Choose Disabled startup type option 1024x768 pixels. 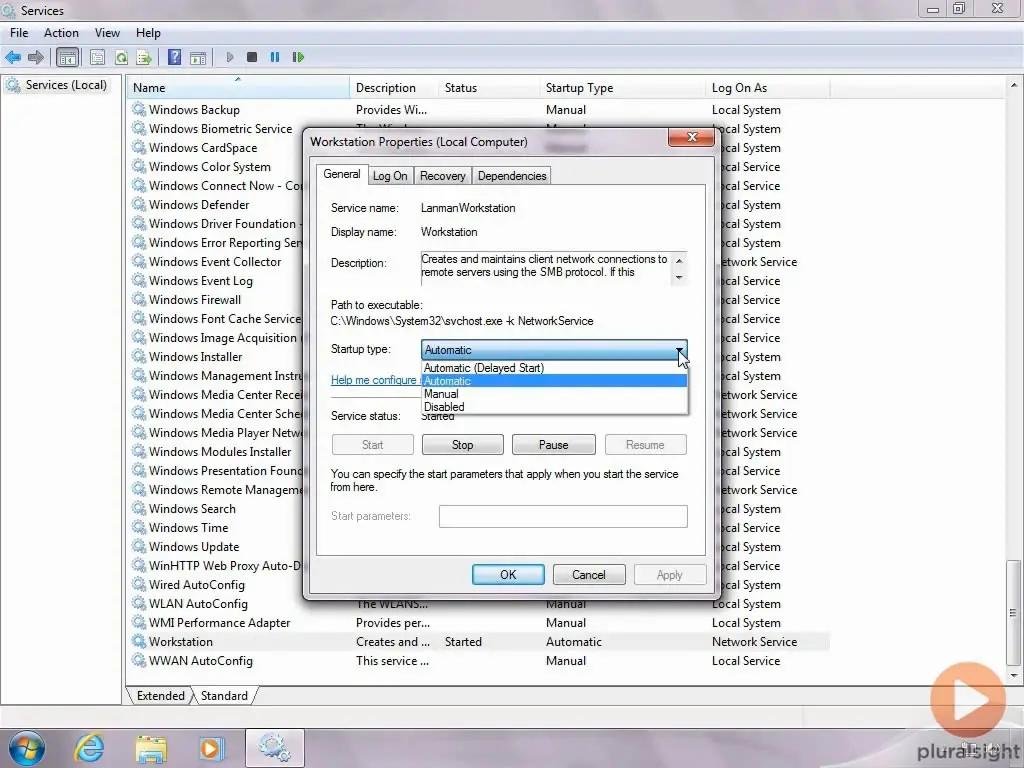click(x=554, y=407)
